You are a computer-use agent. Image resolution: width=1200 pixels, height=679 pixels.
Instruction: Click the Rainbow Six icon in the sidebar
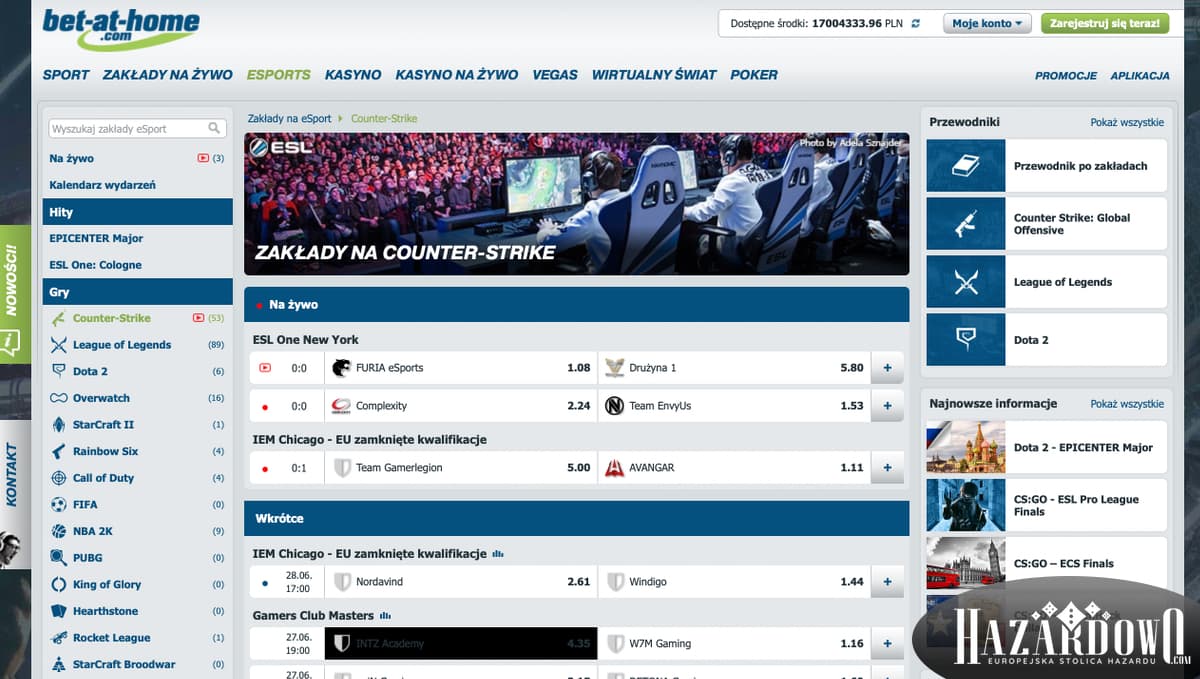[58, 451]
